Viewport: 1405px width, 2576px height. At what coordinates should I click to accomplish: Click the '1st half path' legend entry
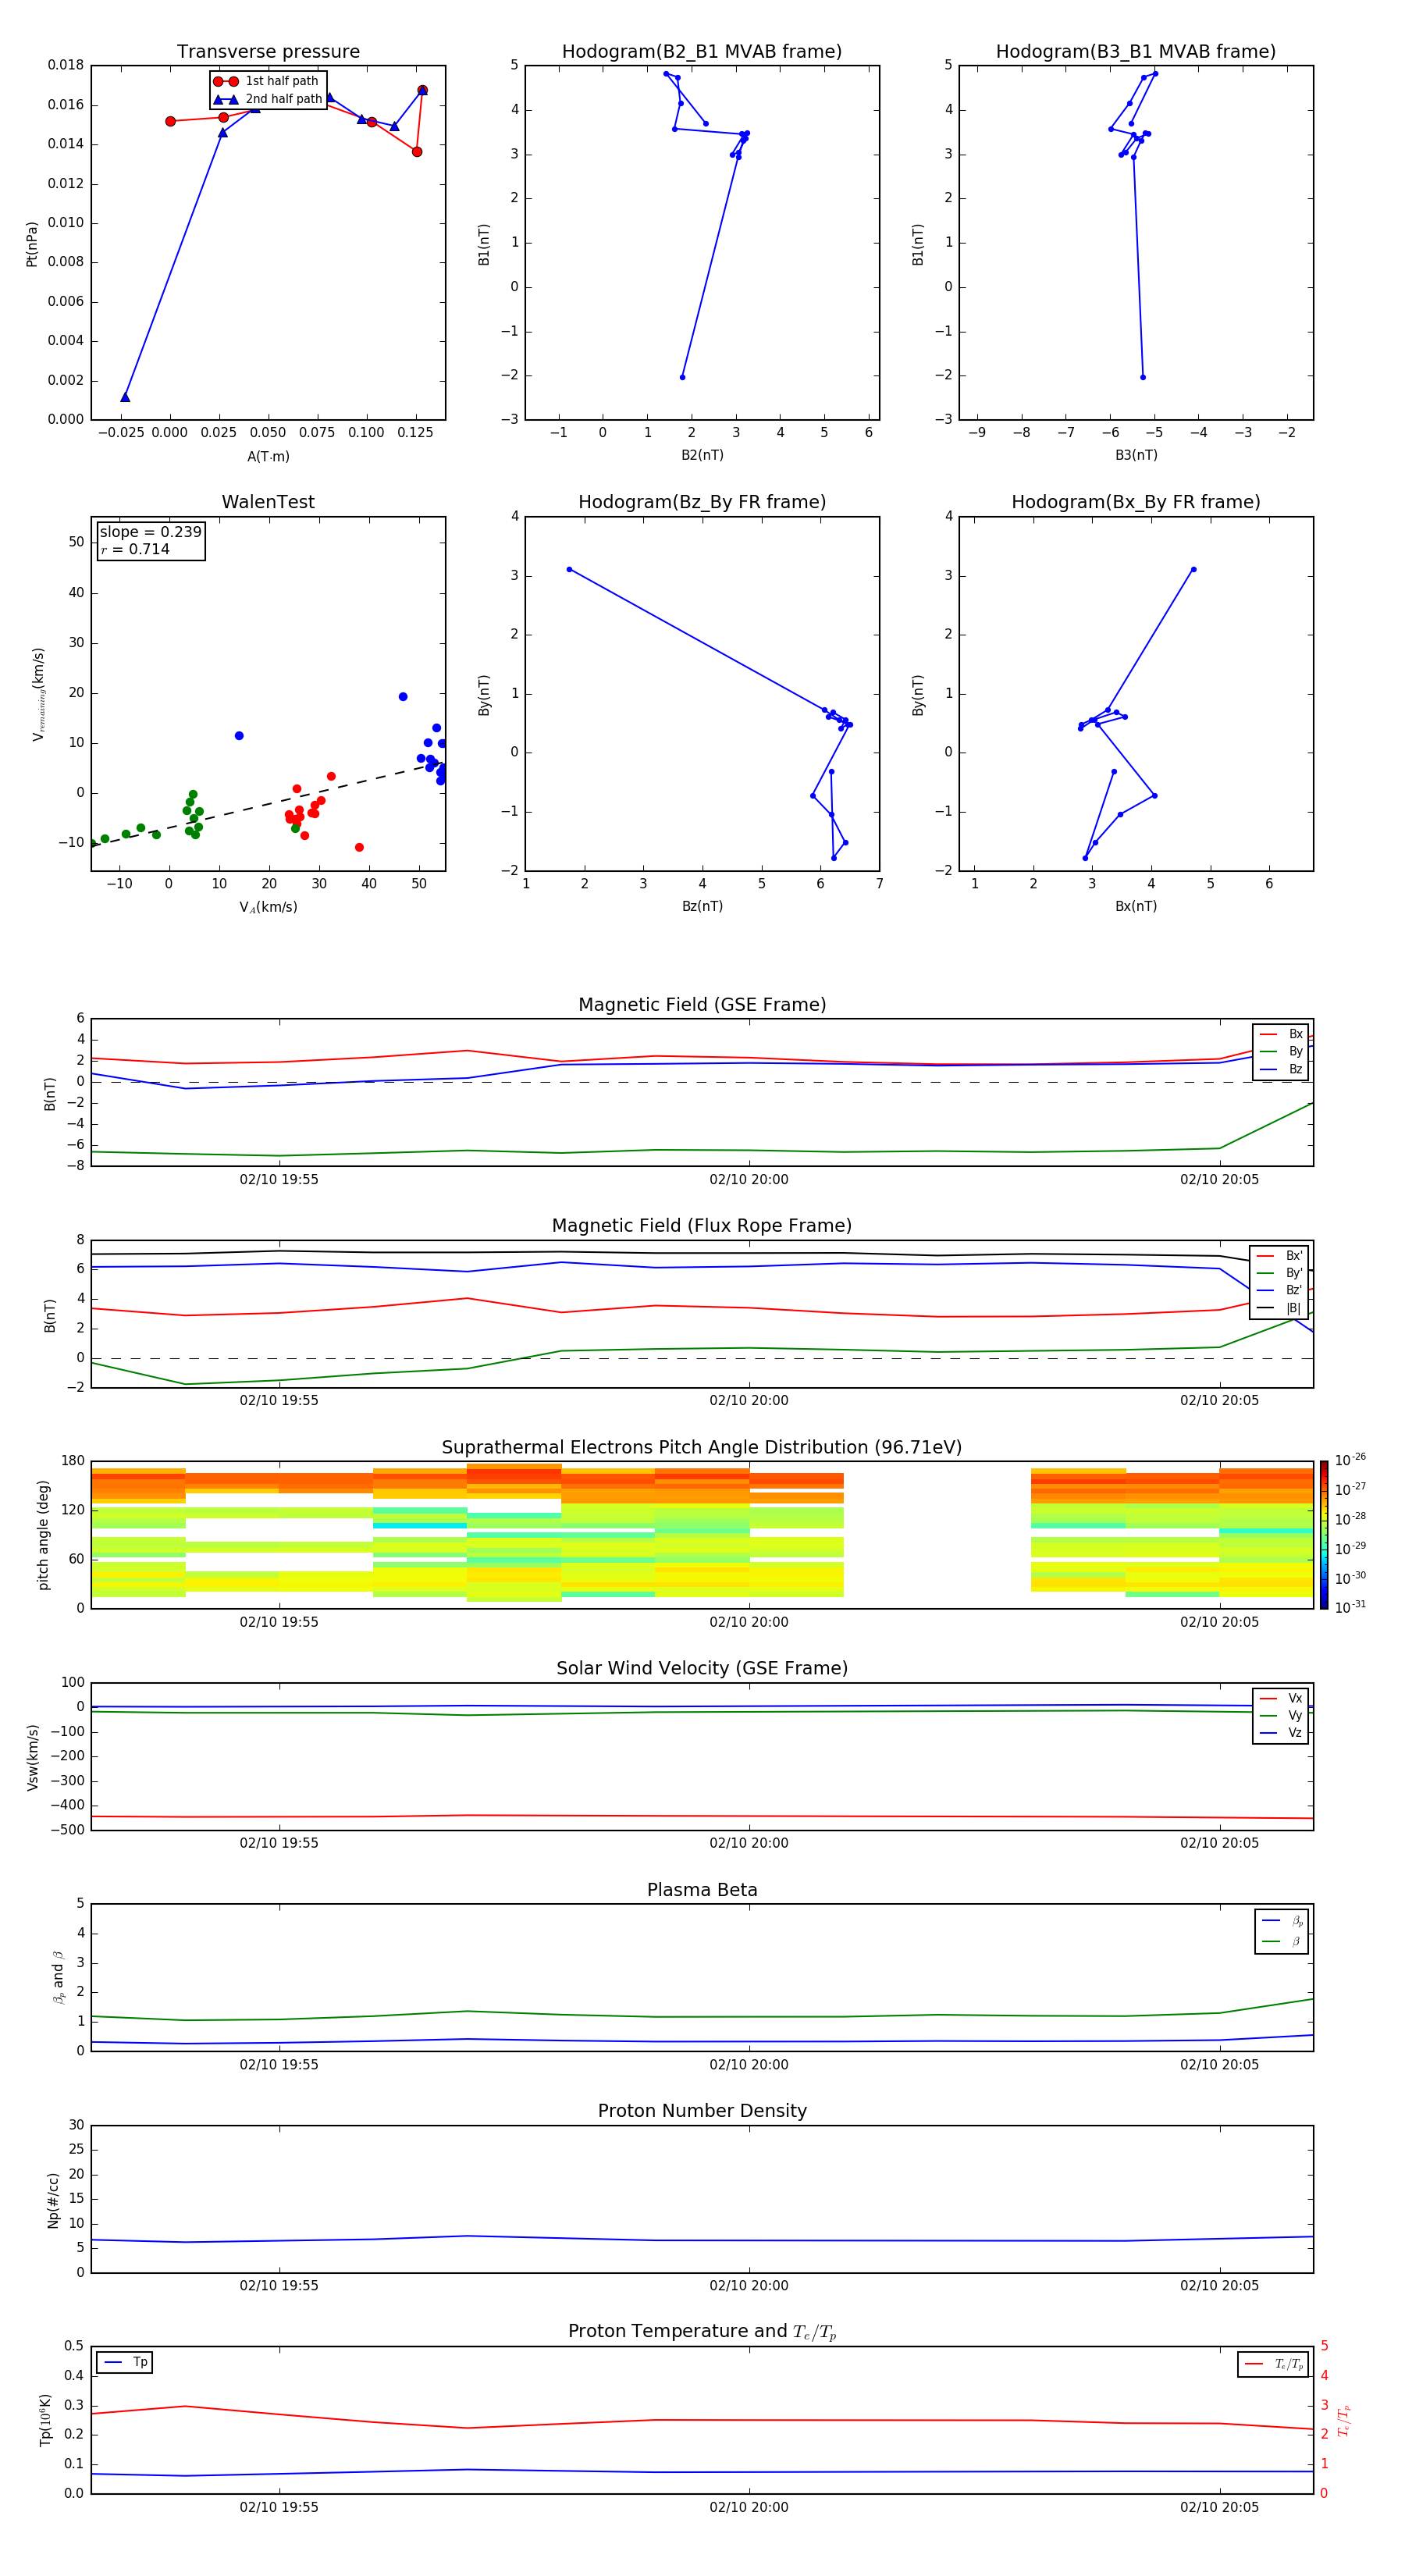(268, 81)
